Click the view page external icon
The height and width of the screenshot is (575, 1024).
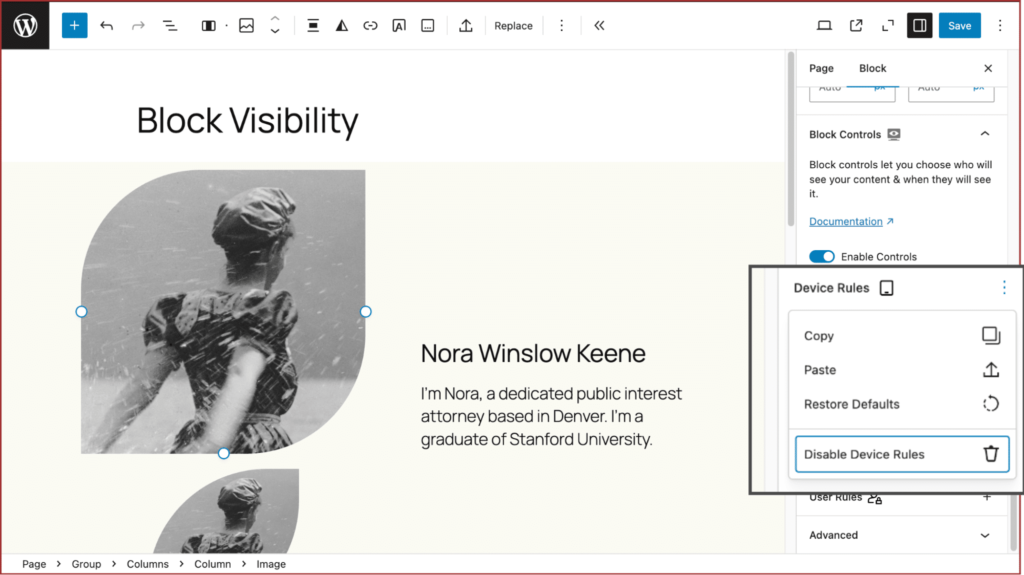point(856,26)
